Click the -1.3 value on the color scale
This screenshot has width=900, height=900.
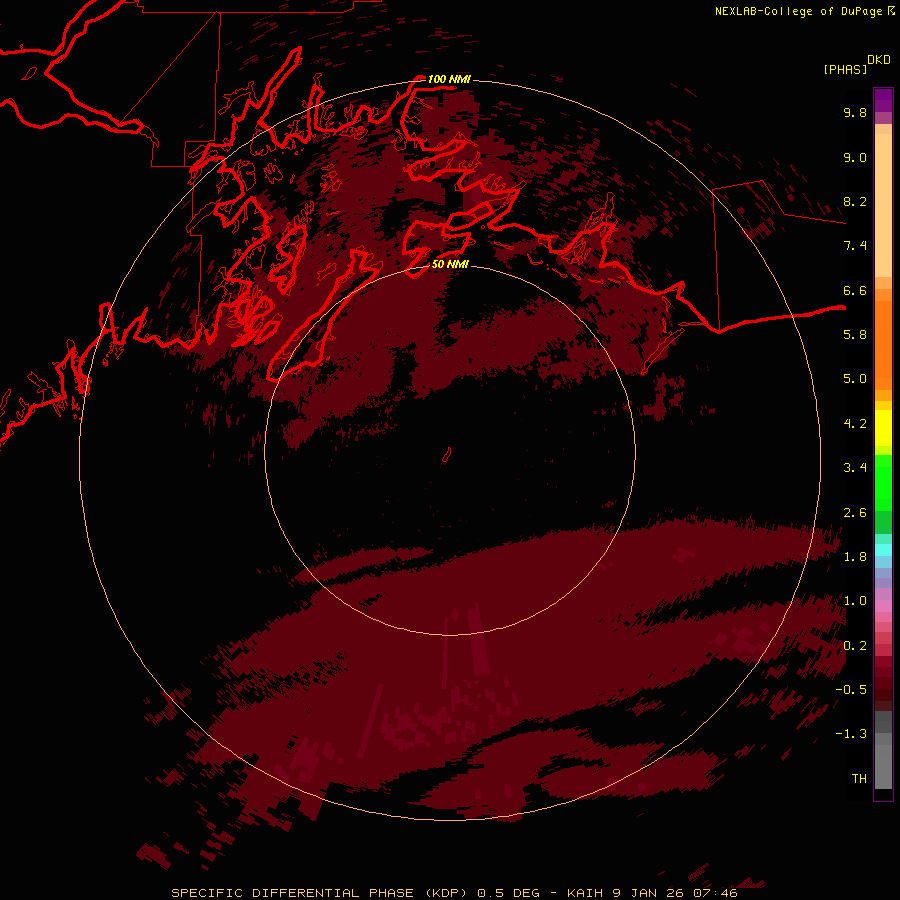click(851, 734)
